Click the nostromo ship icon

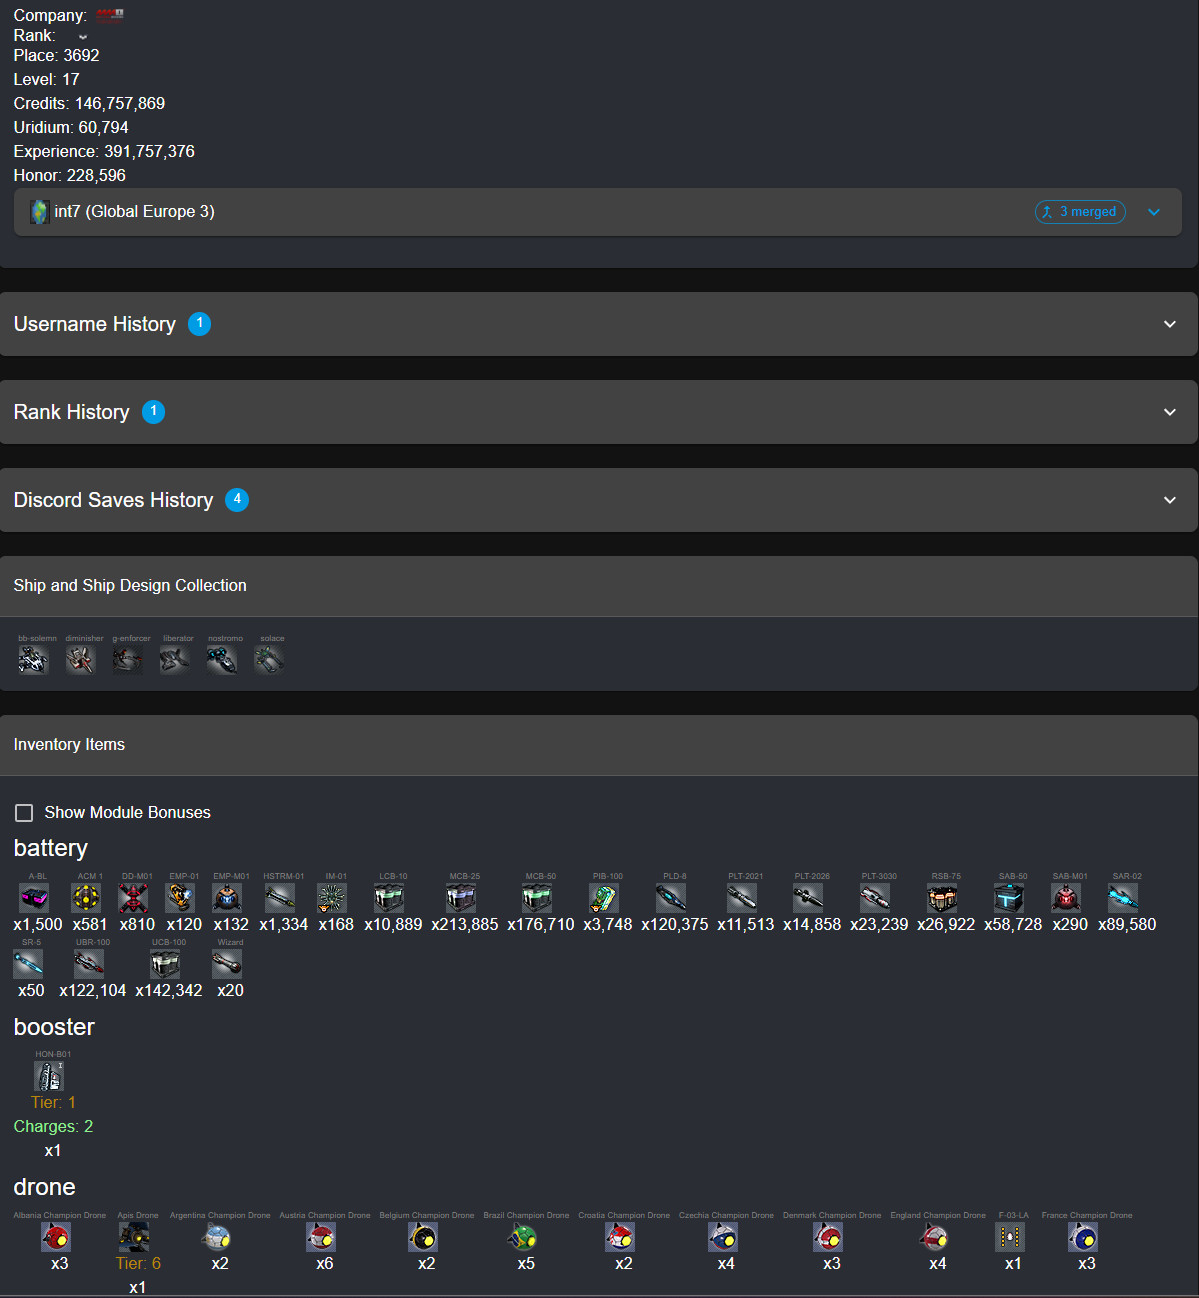click(222, 660)
